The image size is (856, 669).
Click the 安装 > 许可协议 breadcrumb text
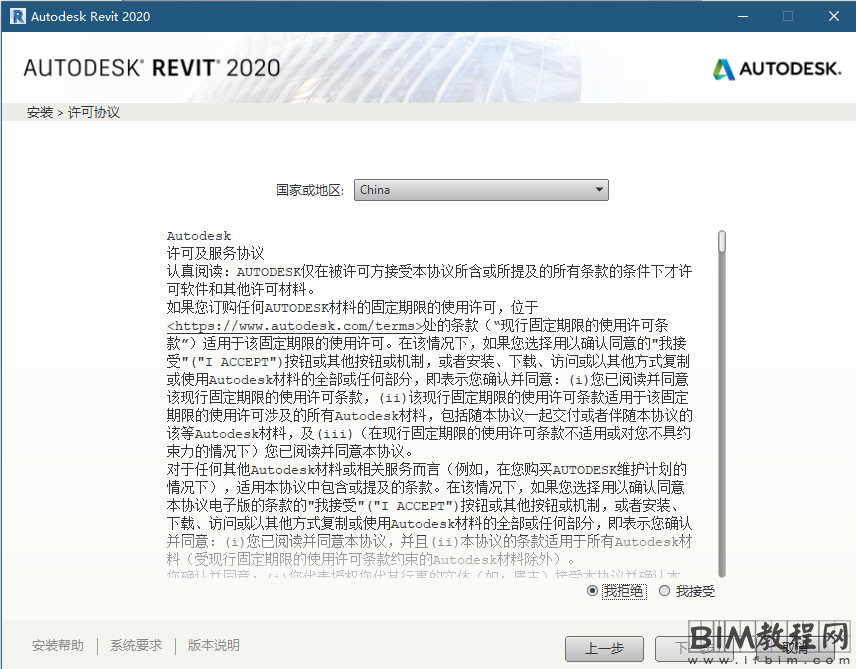click(x=73, y=113)
